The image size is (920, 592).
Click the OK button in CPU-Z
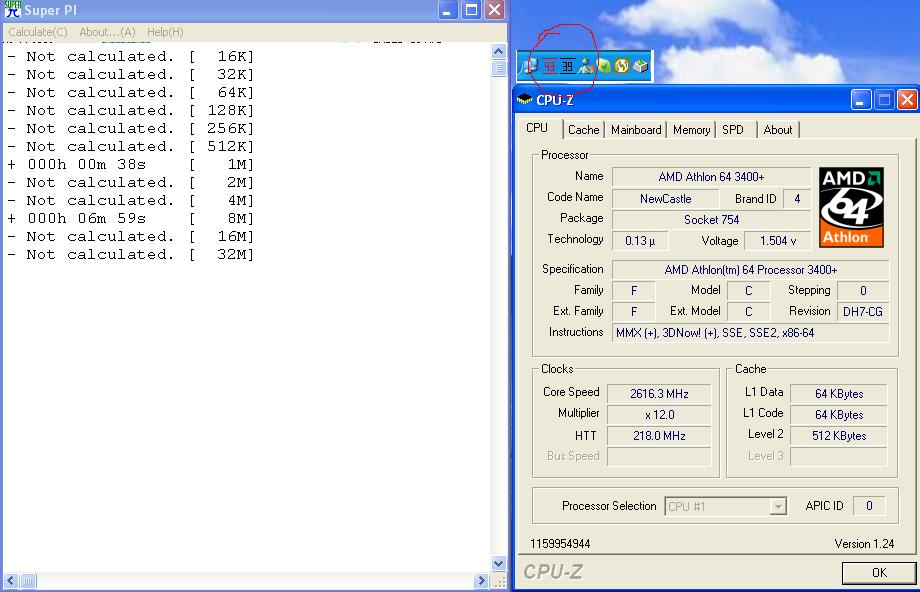click(879, 573)
